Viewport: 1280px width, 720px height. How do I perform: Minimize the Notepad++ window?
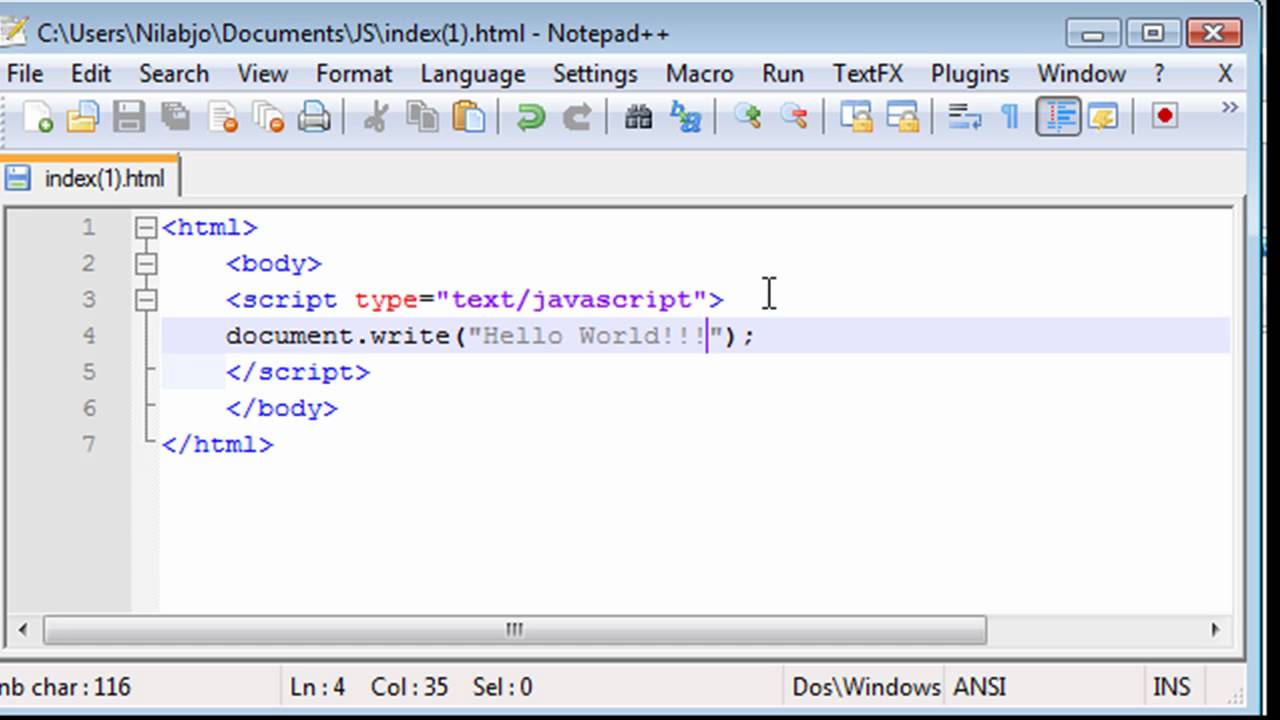click(1093, 33)
